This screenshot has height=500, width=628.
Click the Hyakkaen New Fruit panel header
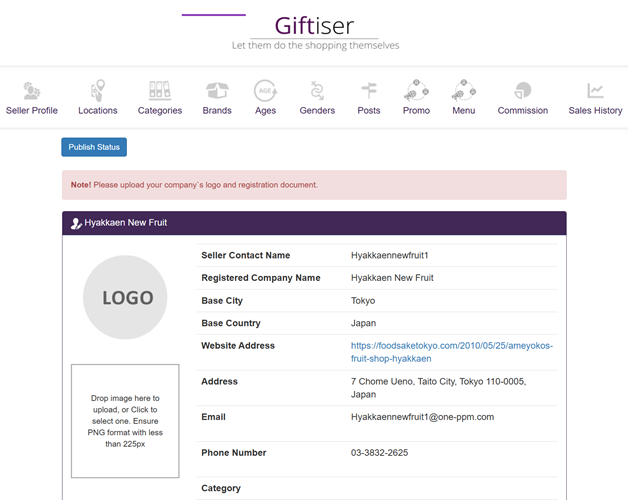click(x=314, y=223)
